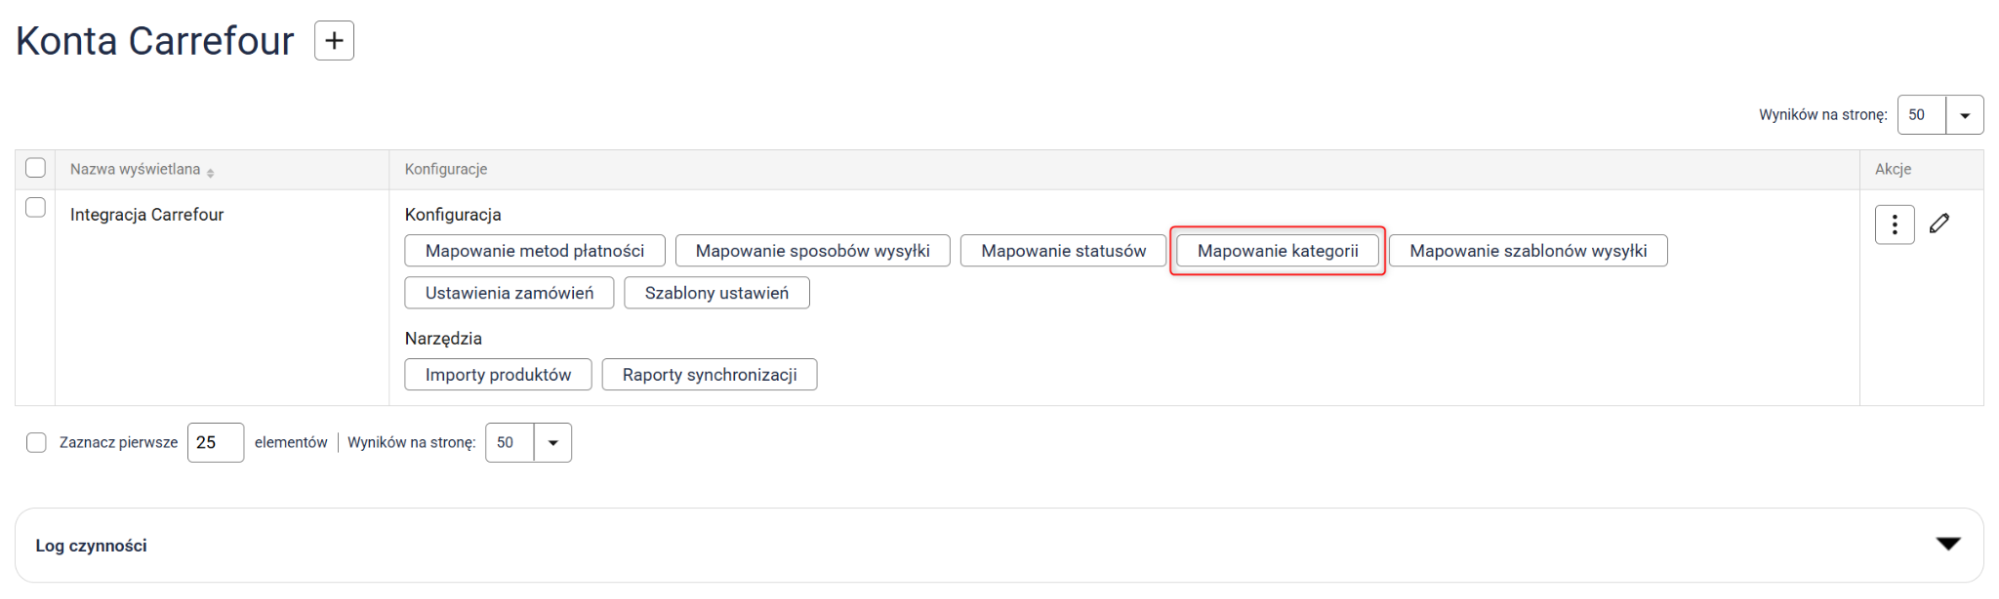
Task: Open Mapowanie kategorii configuration
Action: 1277,251
